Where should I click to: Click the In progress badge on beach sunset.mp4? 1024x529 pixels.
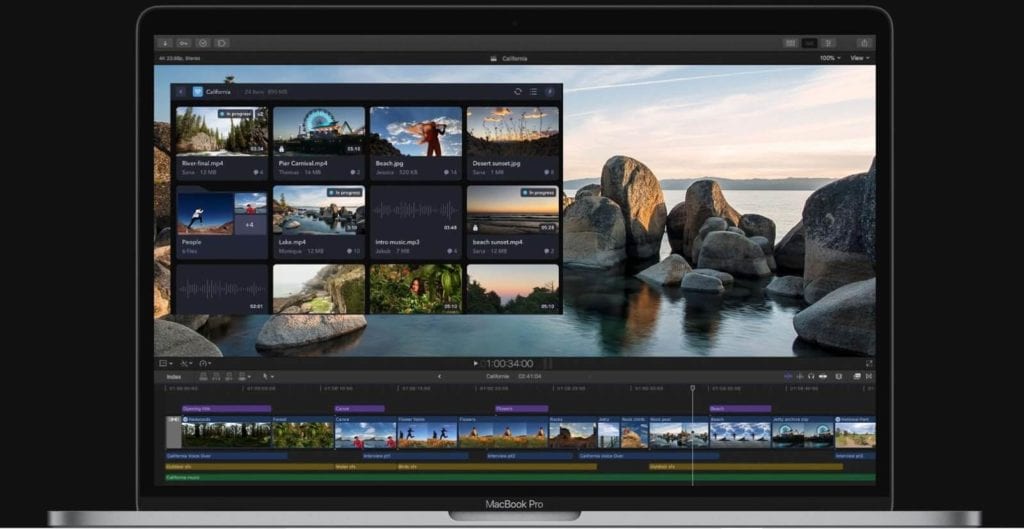(538, 193)
